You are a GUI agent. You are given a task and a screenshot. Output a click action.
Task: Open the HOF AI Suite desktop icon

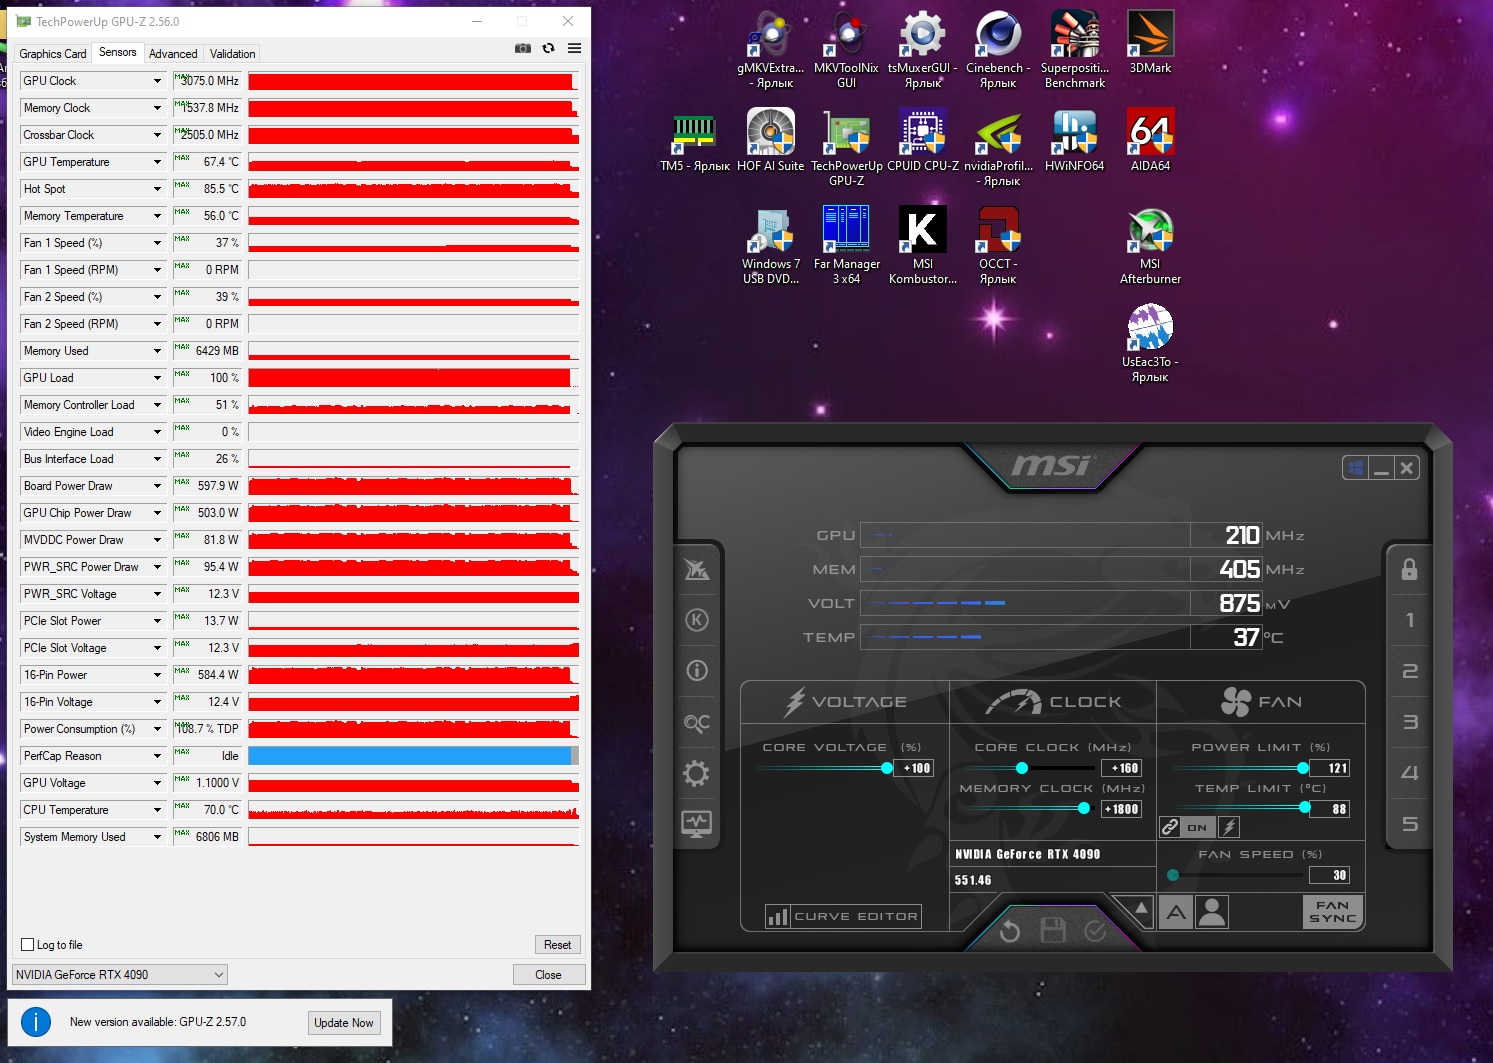pos(770,140)
